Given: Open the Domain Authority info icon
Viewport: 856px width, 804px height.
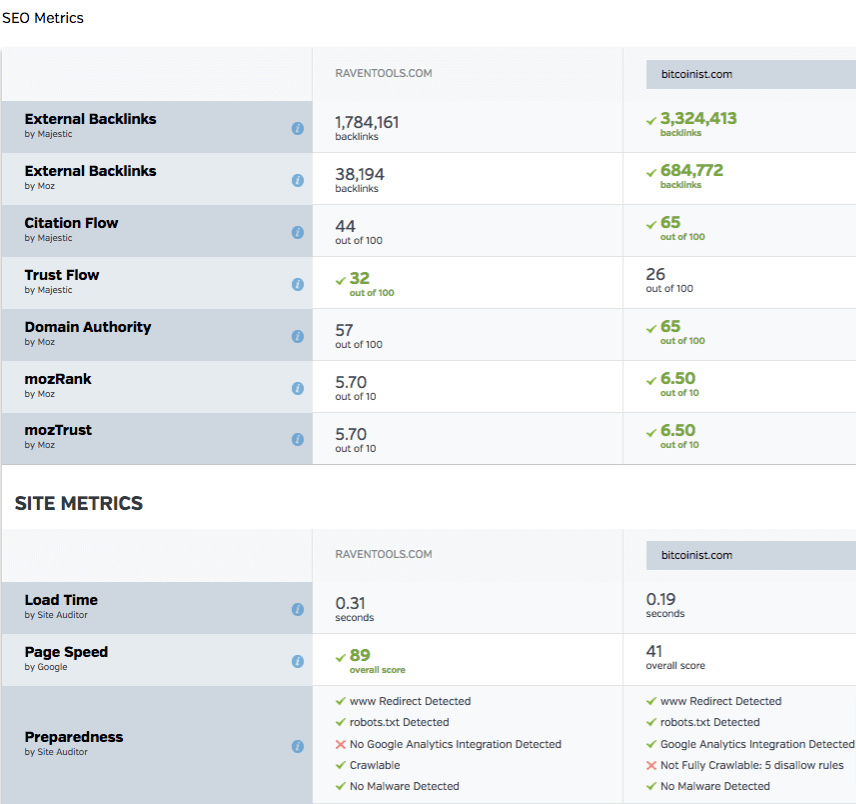Looking at the screenshot, I should point(297,334).
